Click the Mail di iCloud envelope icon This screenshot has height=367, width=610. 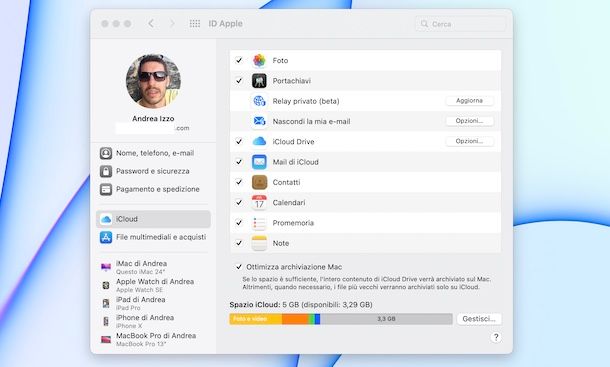(259, 162)
